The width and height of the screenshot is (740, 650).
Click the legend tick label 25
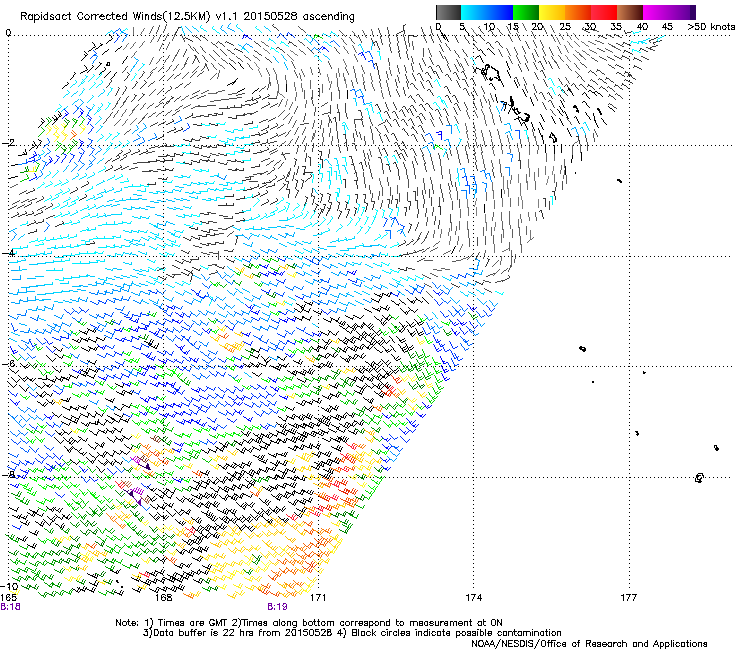pyautogui.click(x=565, y=27)
